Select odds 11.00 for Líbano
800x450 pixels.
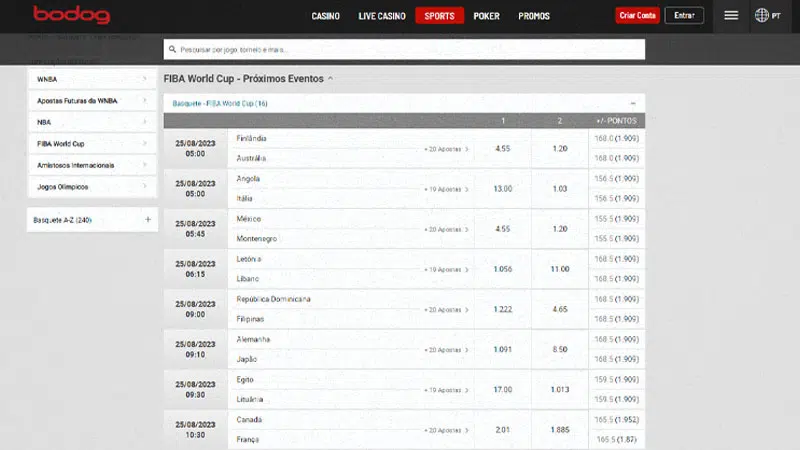click(560, 269)
